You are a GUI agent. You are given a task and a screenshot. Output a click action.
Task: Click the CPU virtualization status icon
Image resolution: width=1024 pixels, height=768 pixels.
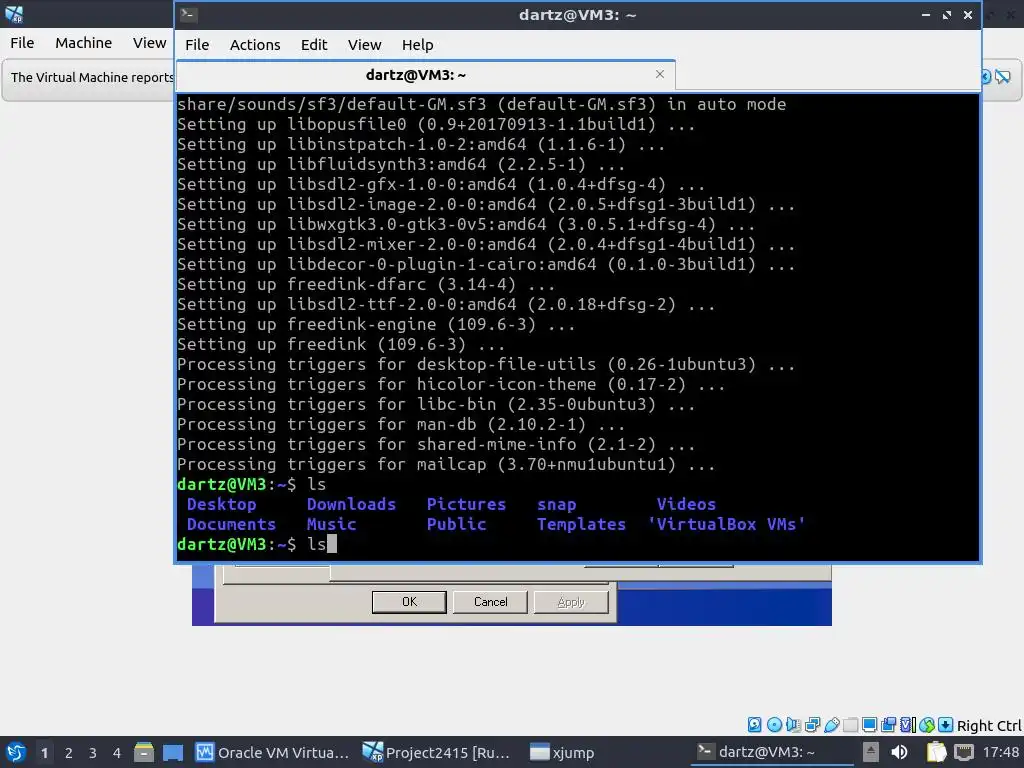[908, 725]
